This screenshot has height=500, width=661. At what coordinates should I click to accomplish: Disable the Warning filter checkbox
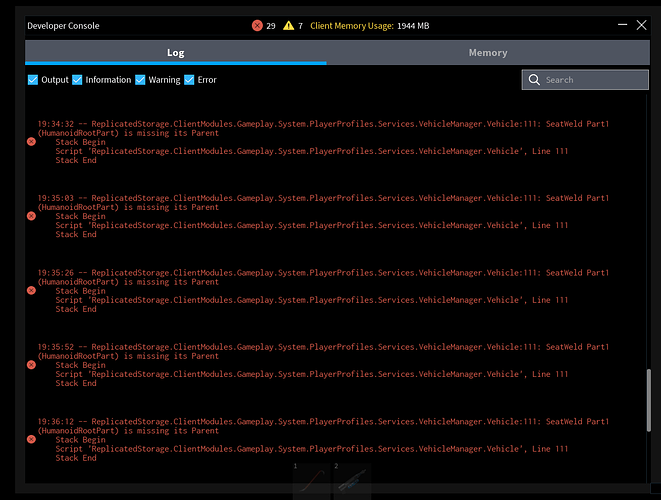point(140,80)
